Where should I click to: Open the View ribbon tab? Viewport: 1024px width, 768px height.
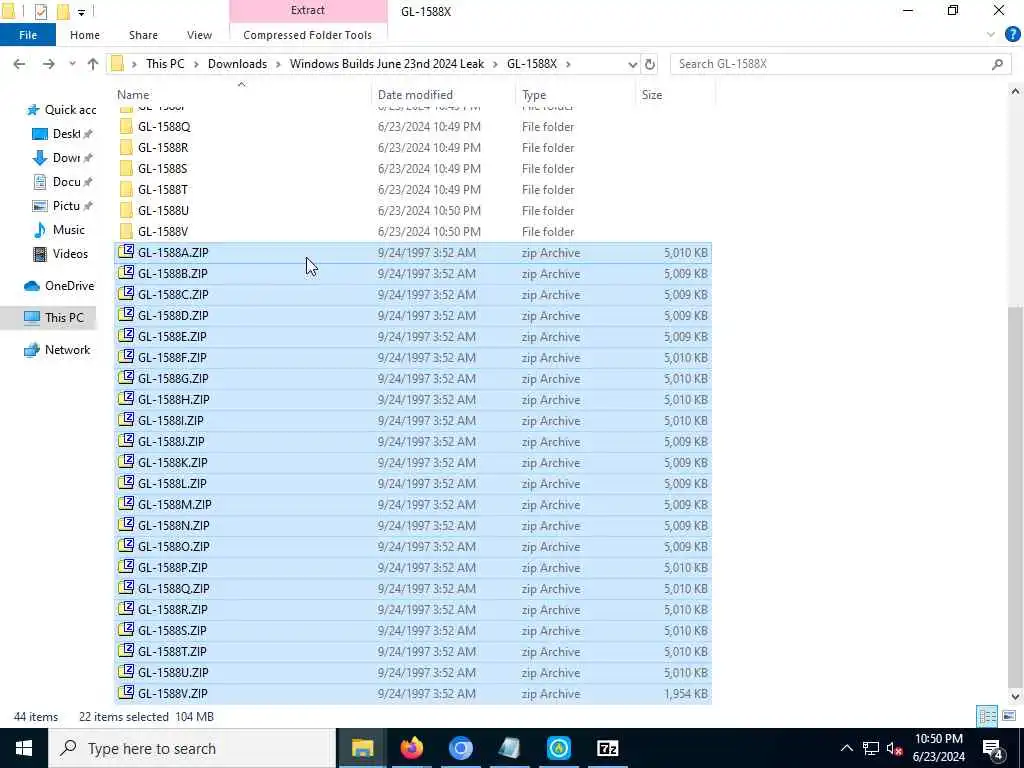coord(199,35)
